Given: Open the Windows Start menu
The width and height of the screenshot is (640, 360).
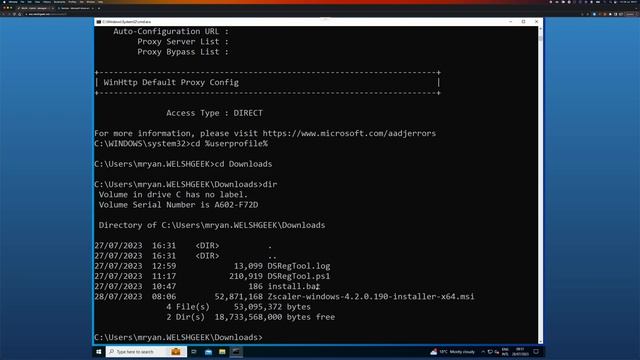Looking at the screenshot, I should tap(98, 351).
